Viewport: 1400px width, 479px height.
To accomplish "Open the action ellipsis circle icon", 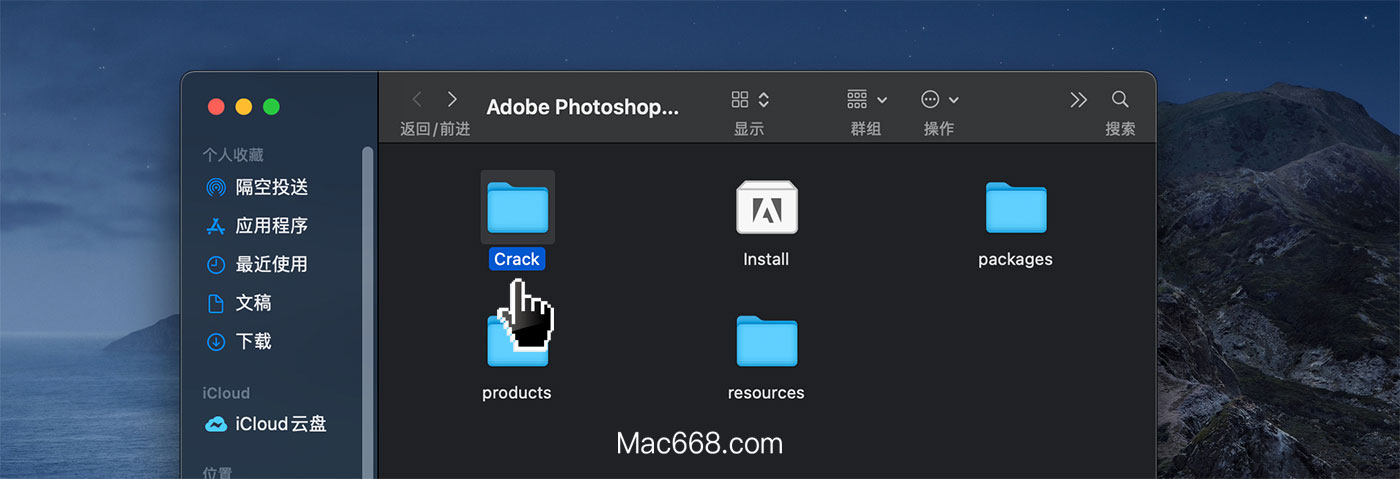I will (x=930, y=99).
